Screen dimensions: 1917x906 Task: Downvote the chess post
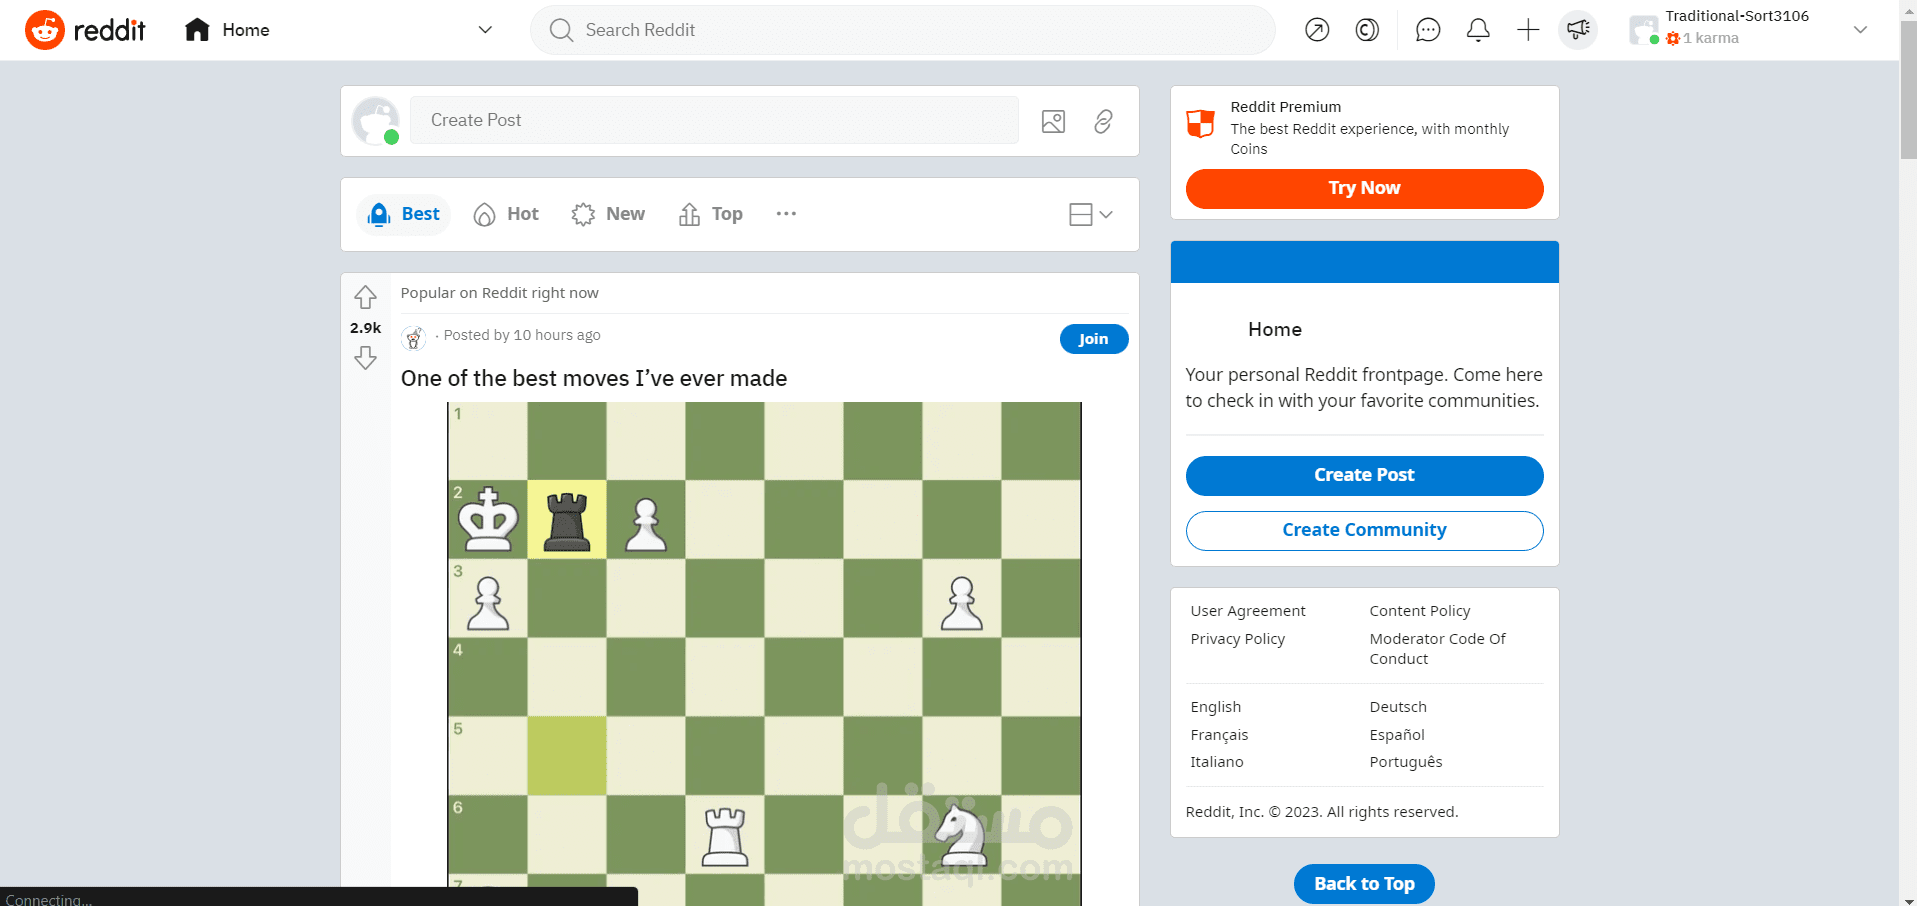pyautogui.click(x=365, y=358)
